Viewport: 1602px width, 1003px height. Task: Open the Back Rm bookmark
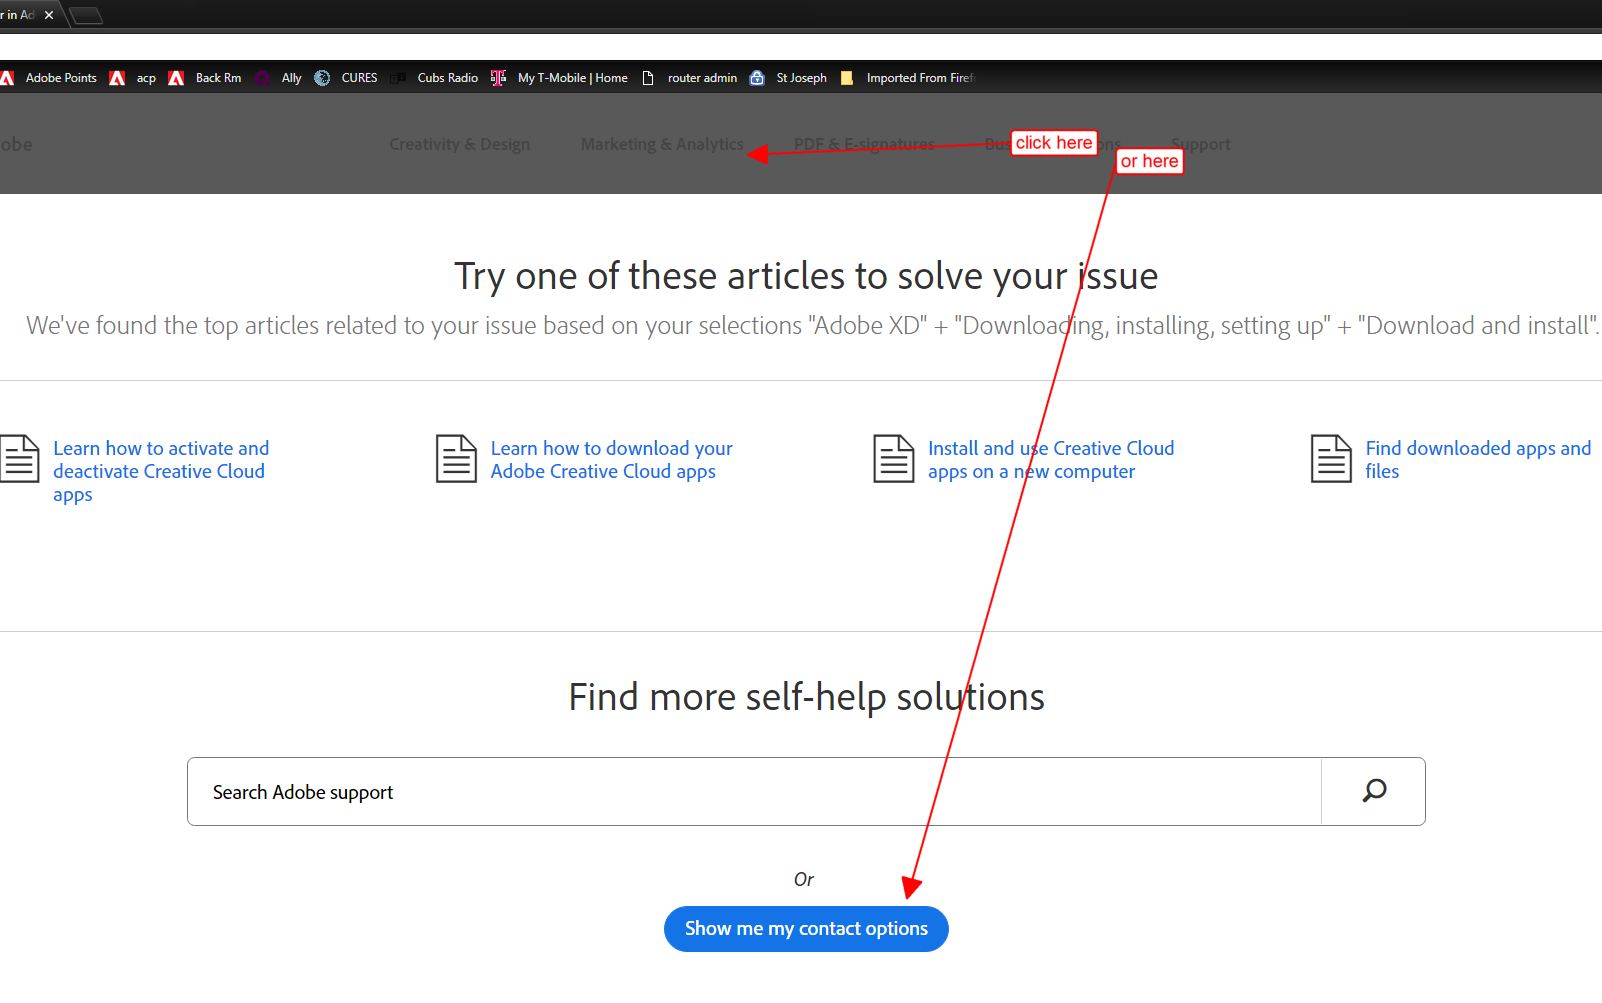coord(205,78)
